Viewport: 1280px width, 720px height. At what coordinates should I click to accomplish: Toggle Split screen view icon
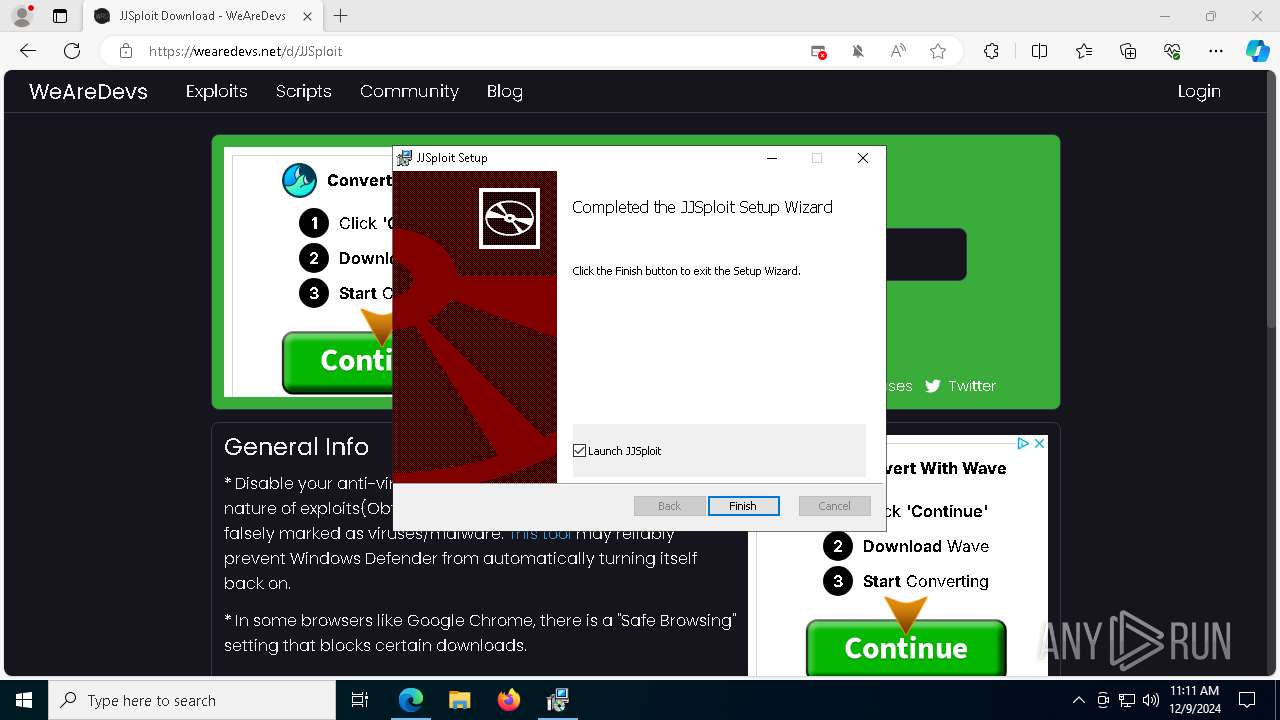(x=1039, y=51)
